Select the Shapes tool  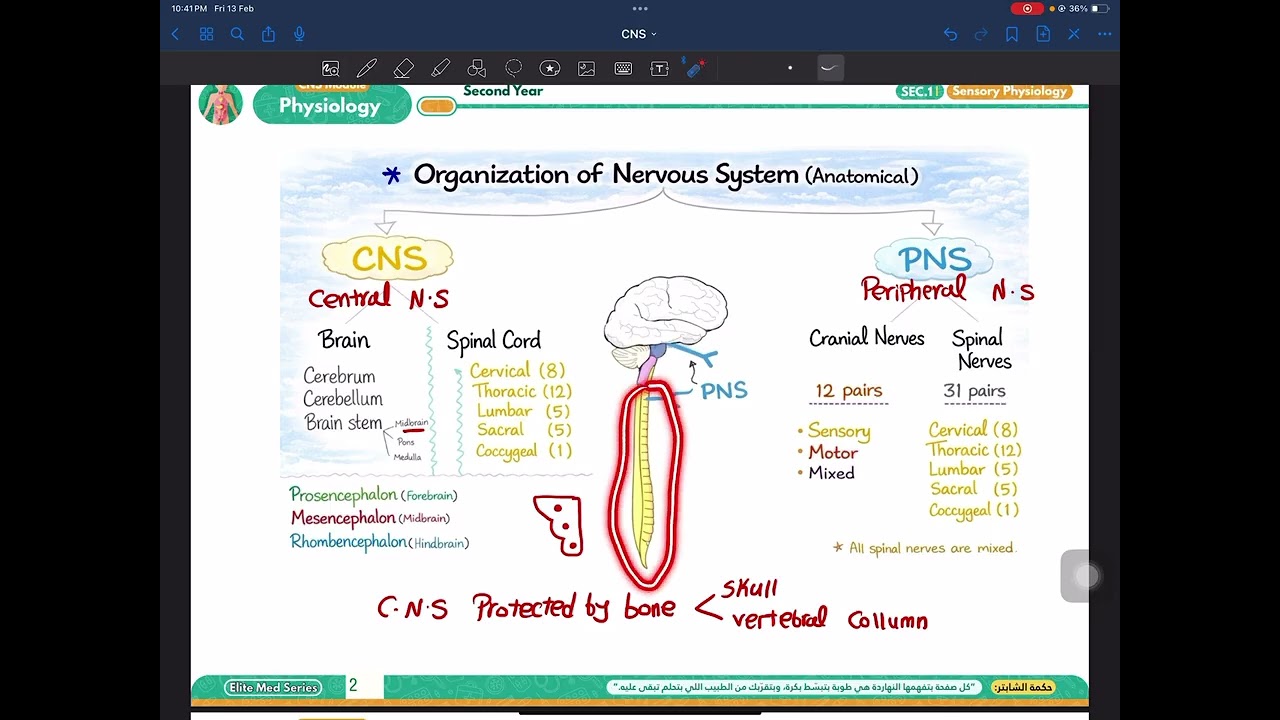pos(477,69)
